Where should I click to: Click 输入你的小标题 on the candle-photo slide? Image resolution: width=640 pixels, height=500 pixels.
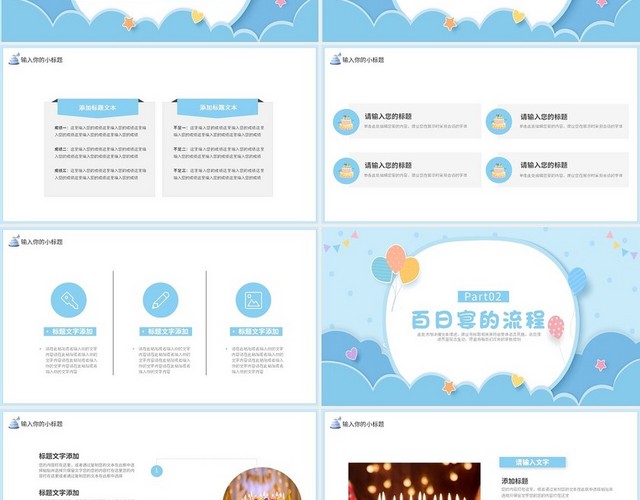click(x=363, y=424)
